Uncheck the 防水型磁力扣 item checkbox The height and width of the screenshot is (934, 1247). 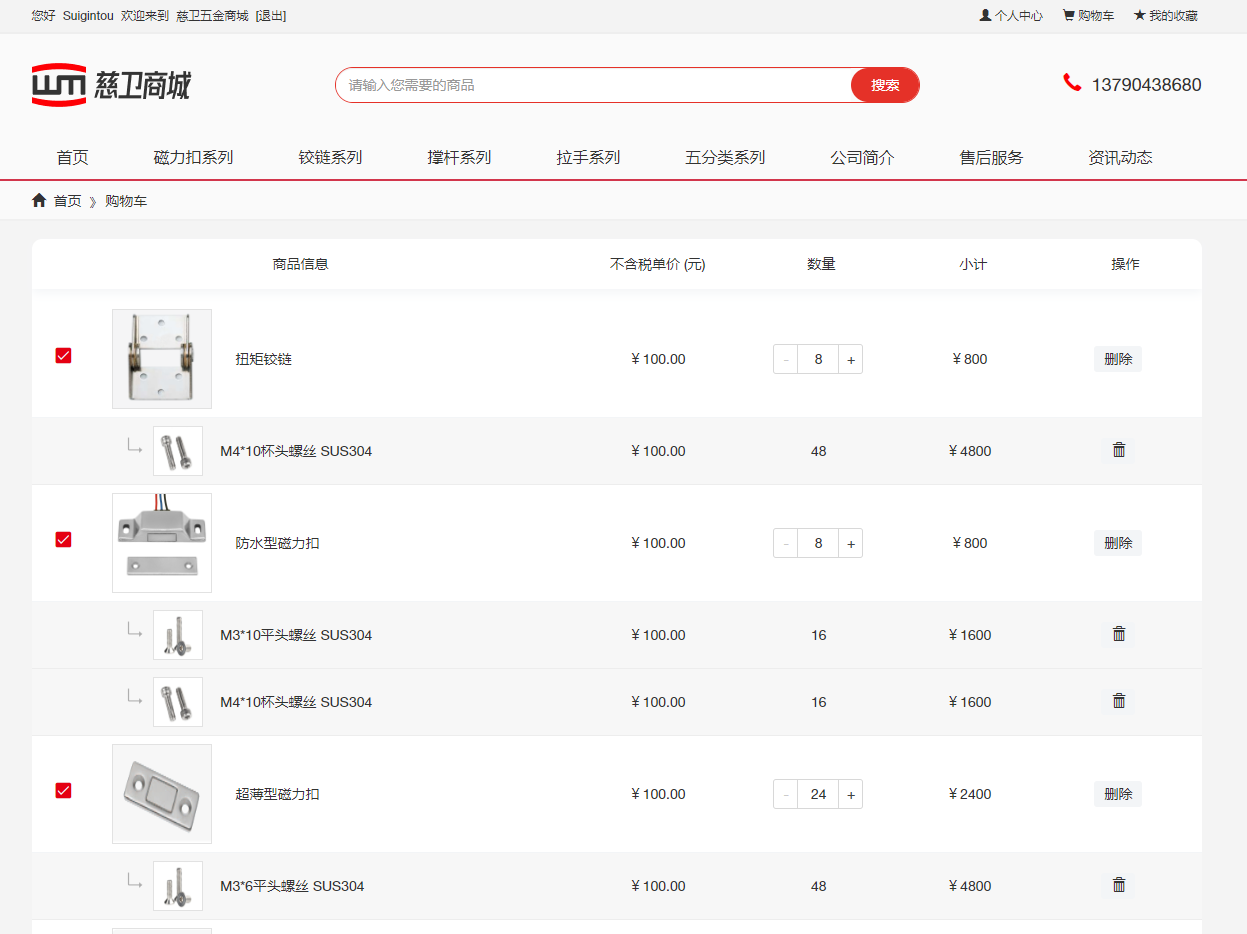[x=64, y=540]
